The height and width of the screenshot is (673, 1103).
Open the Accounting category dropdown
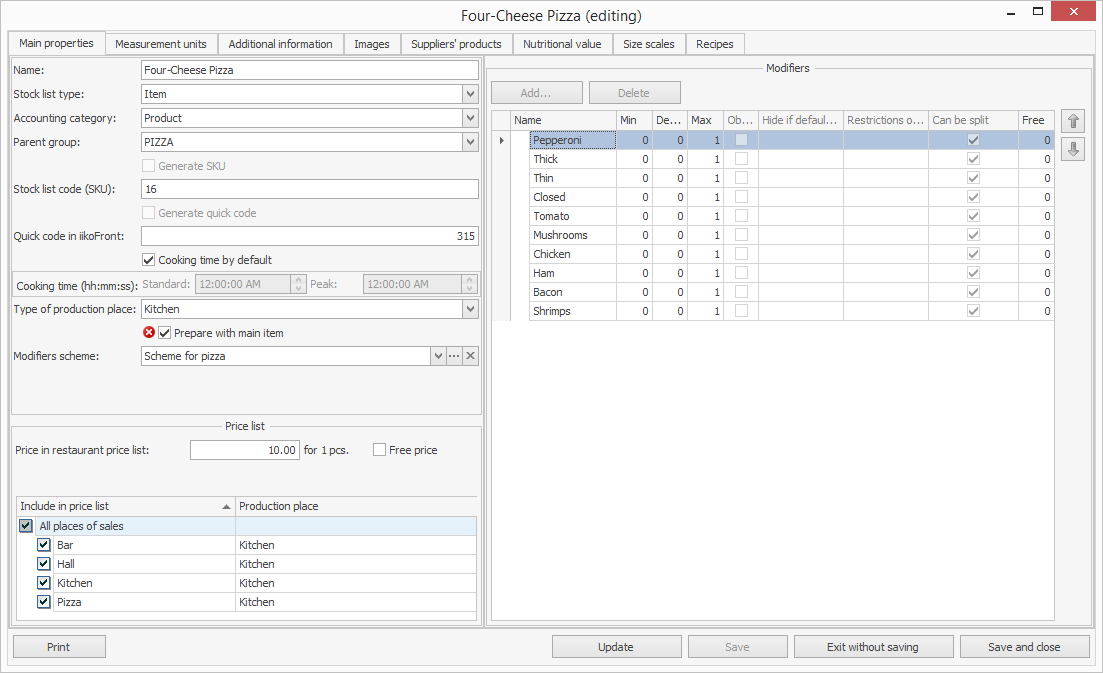click(470, 118)
